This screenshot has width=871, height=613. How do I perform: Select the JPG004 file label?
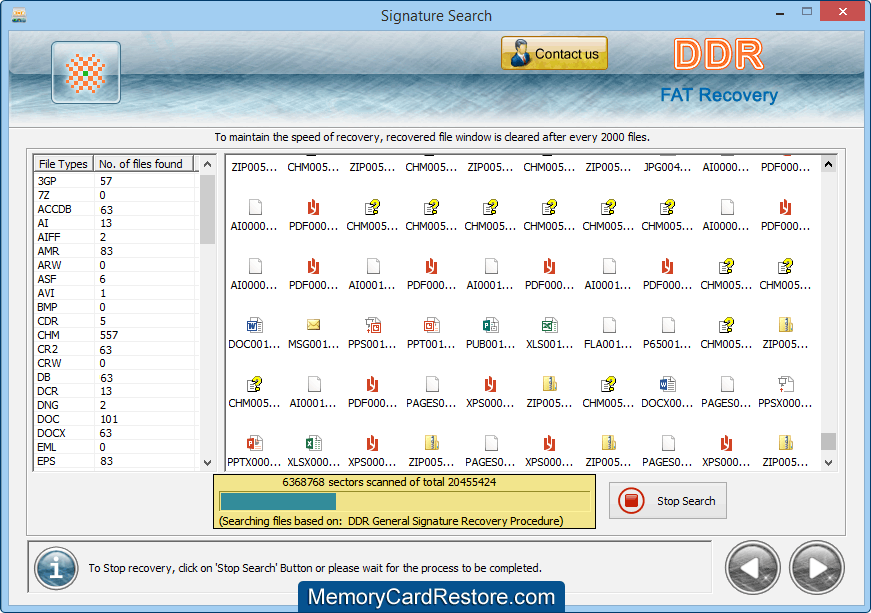click(667, 167)
